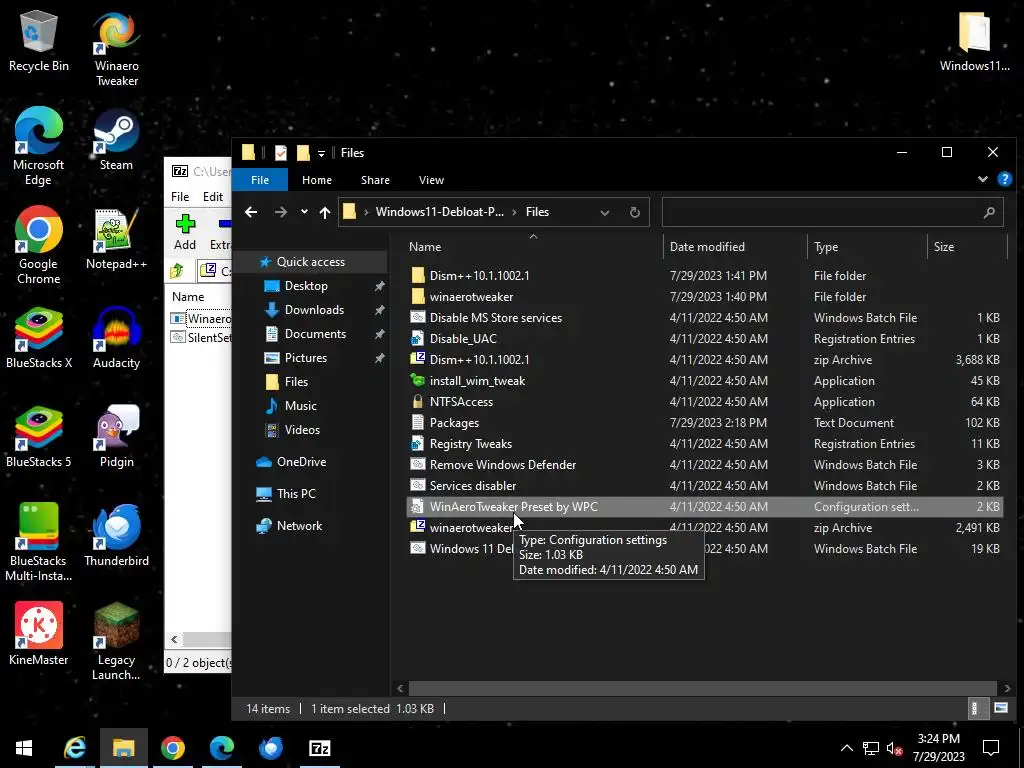Open Windows Start button
1024x768 pixels.
[24, 748]
